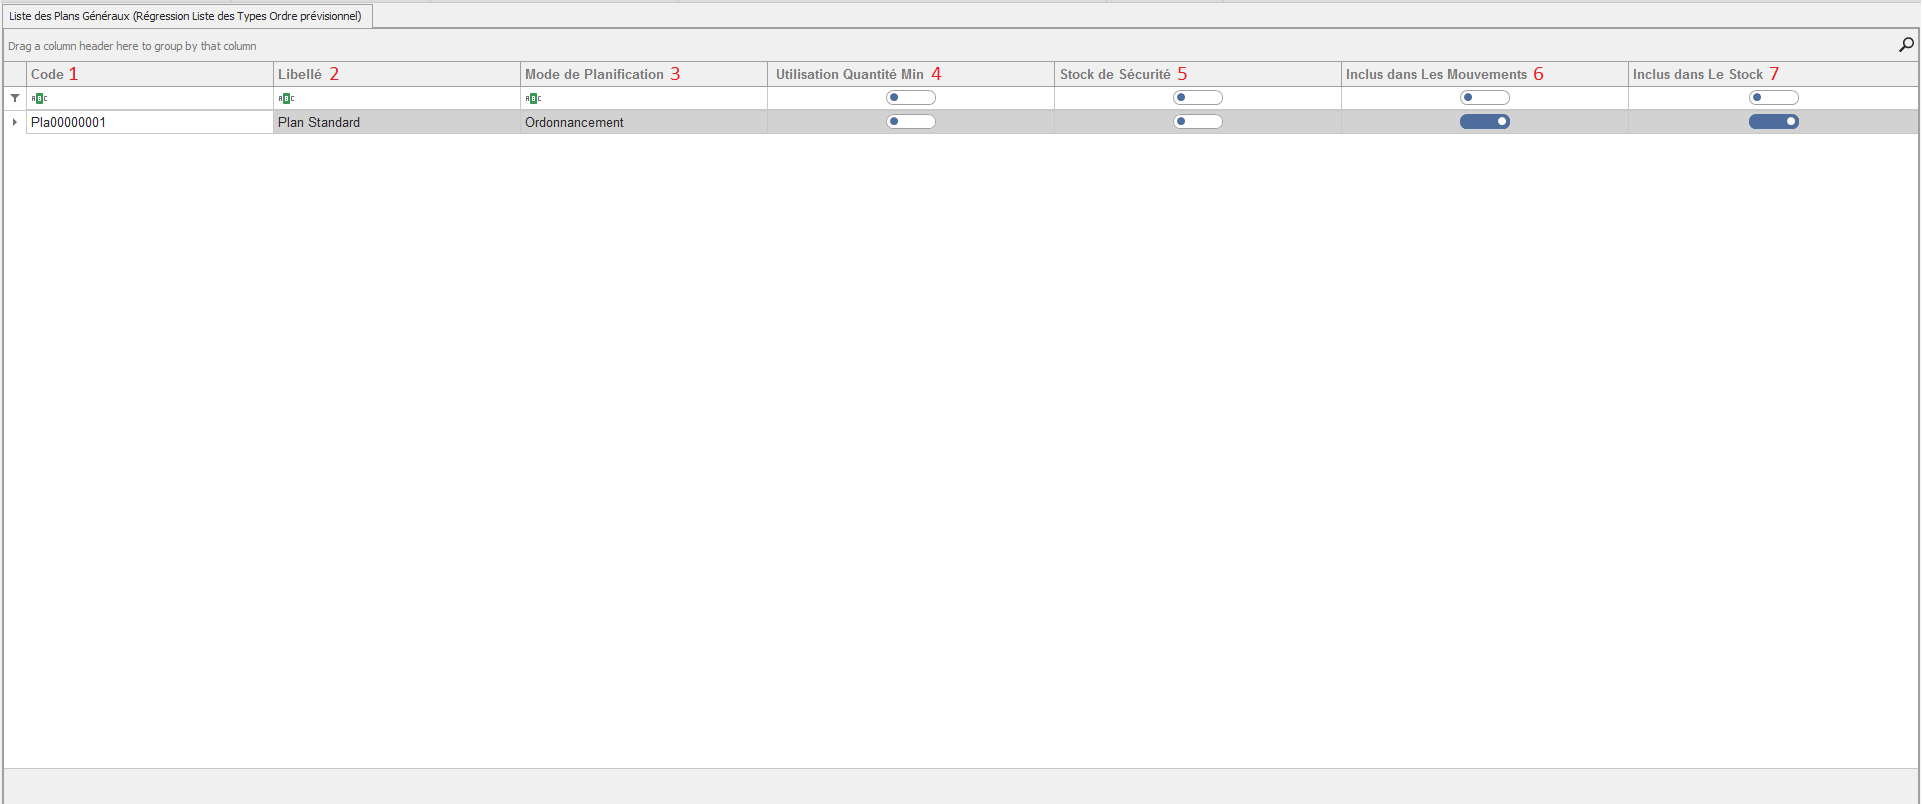Expand the Pla00000001 row arrow
Viewport: 1922px width, 804px height.
[x=15, y=122]
